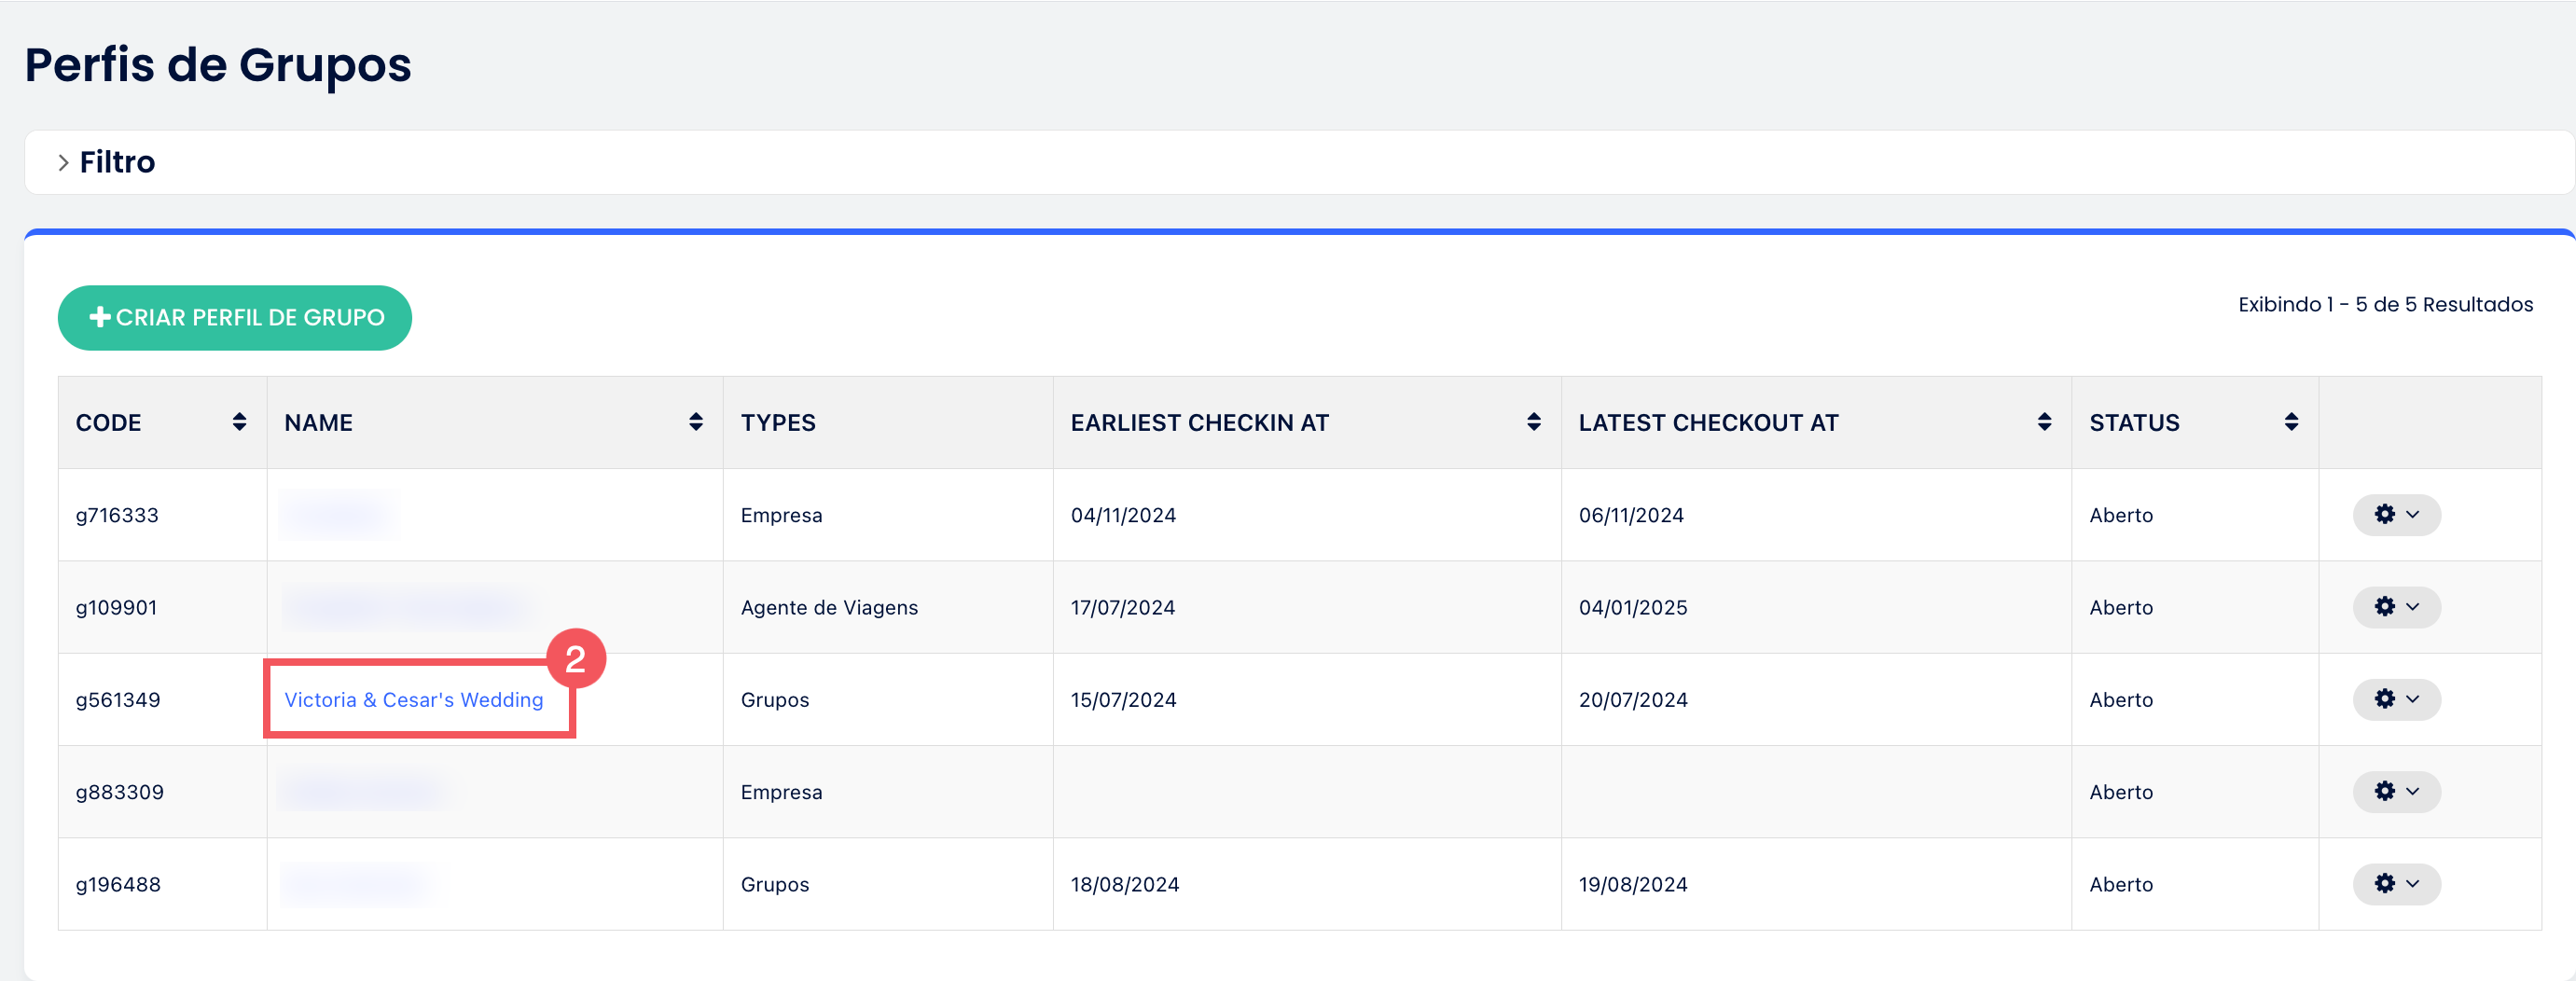Open the blurred name link for g196488
2576x981 pixels.
tap(356, 884)
